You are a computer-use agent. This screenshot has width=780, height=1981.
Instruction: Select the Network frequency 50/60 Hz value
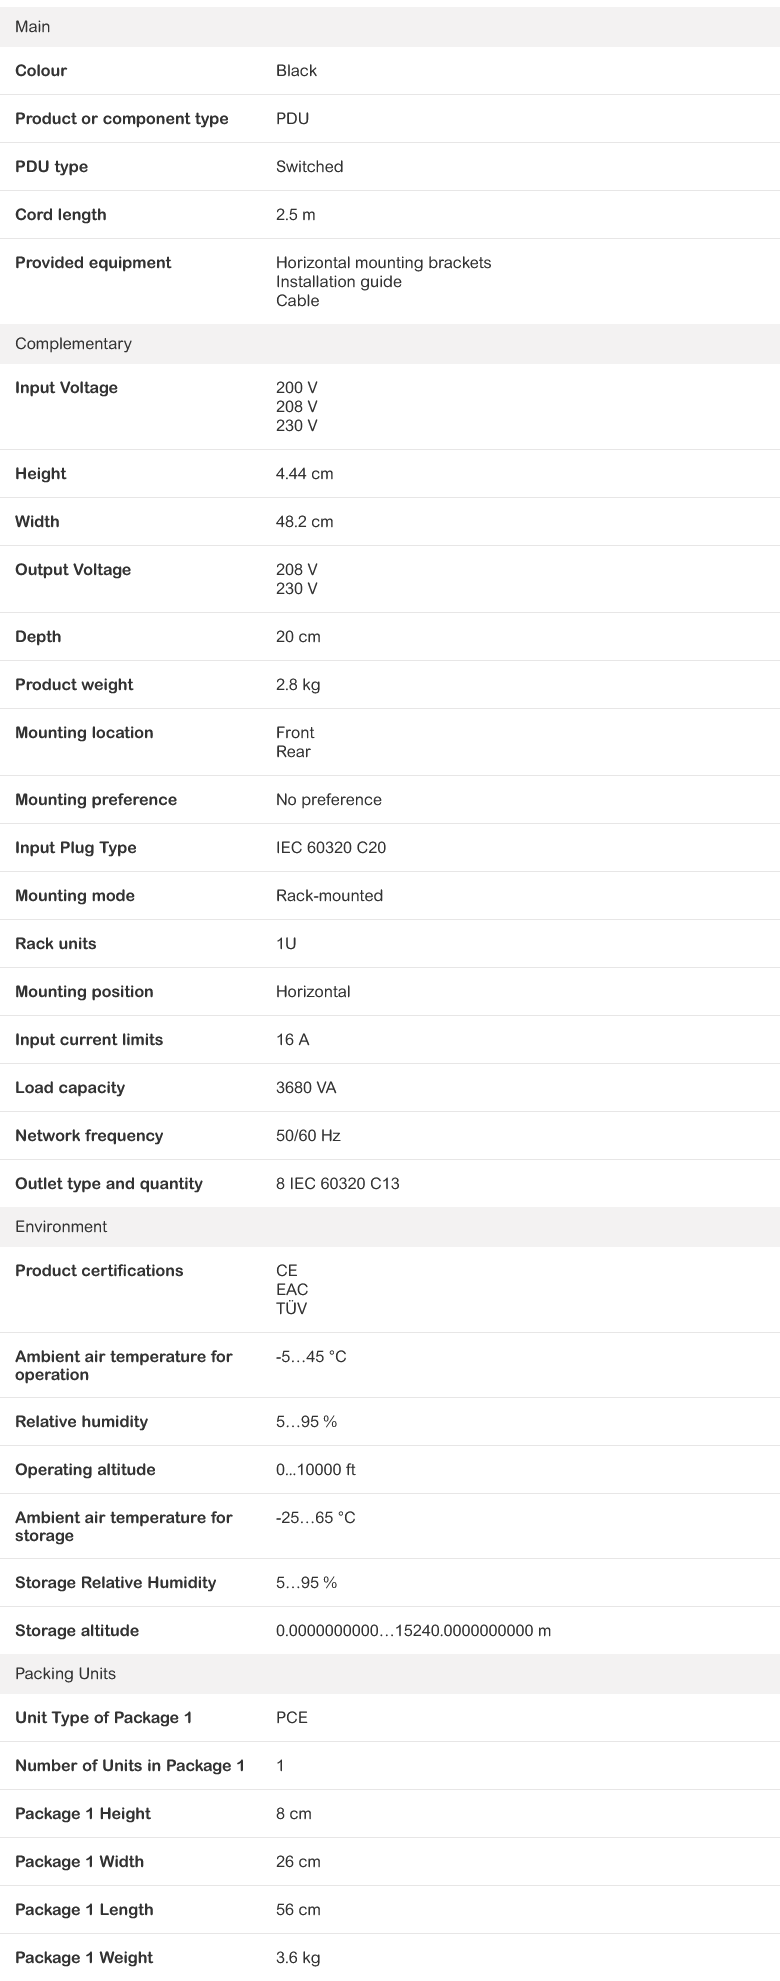click(x=309, y=1136)
